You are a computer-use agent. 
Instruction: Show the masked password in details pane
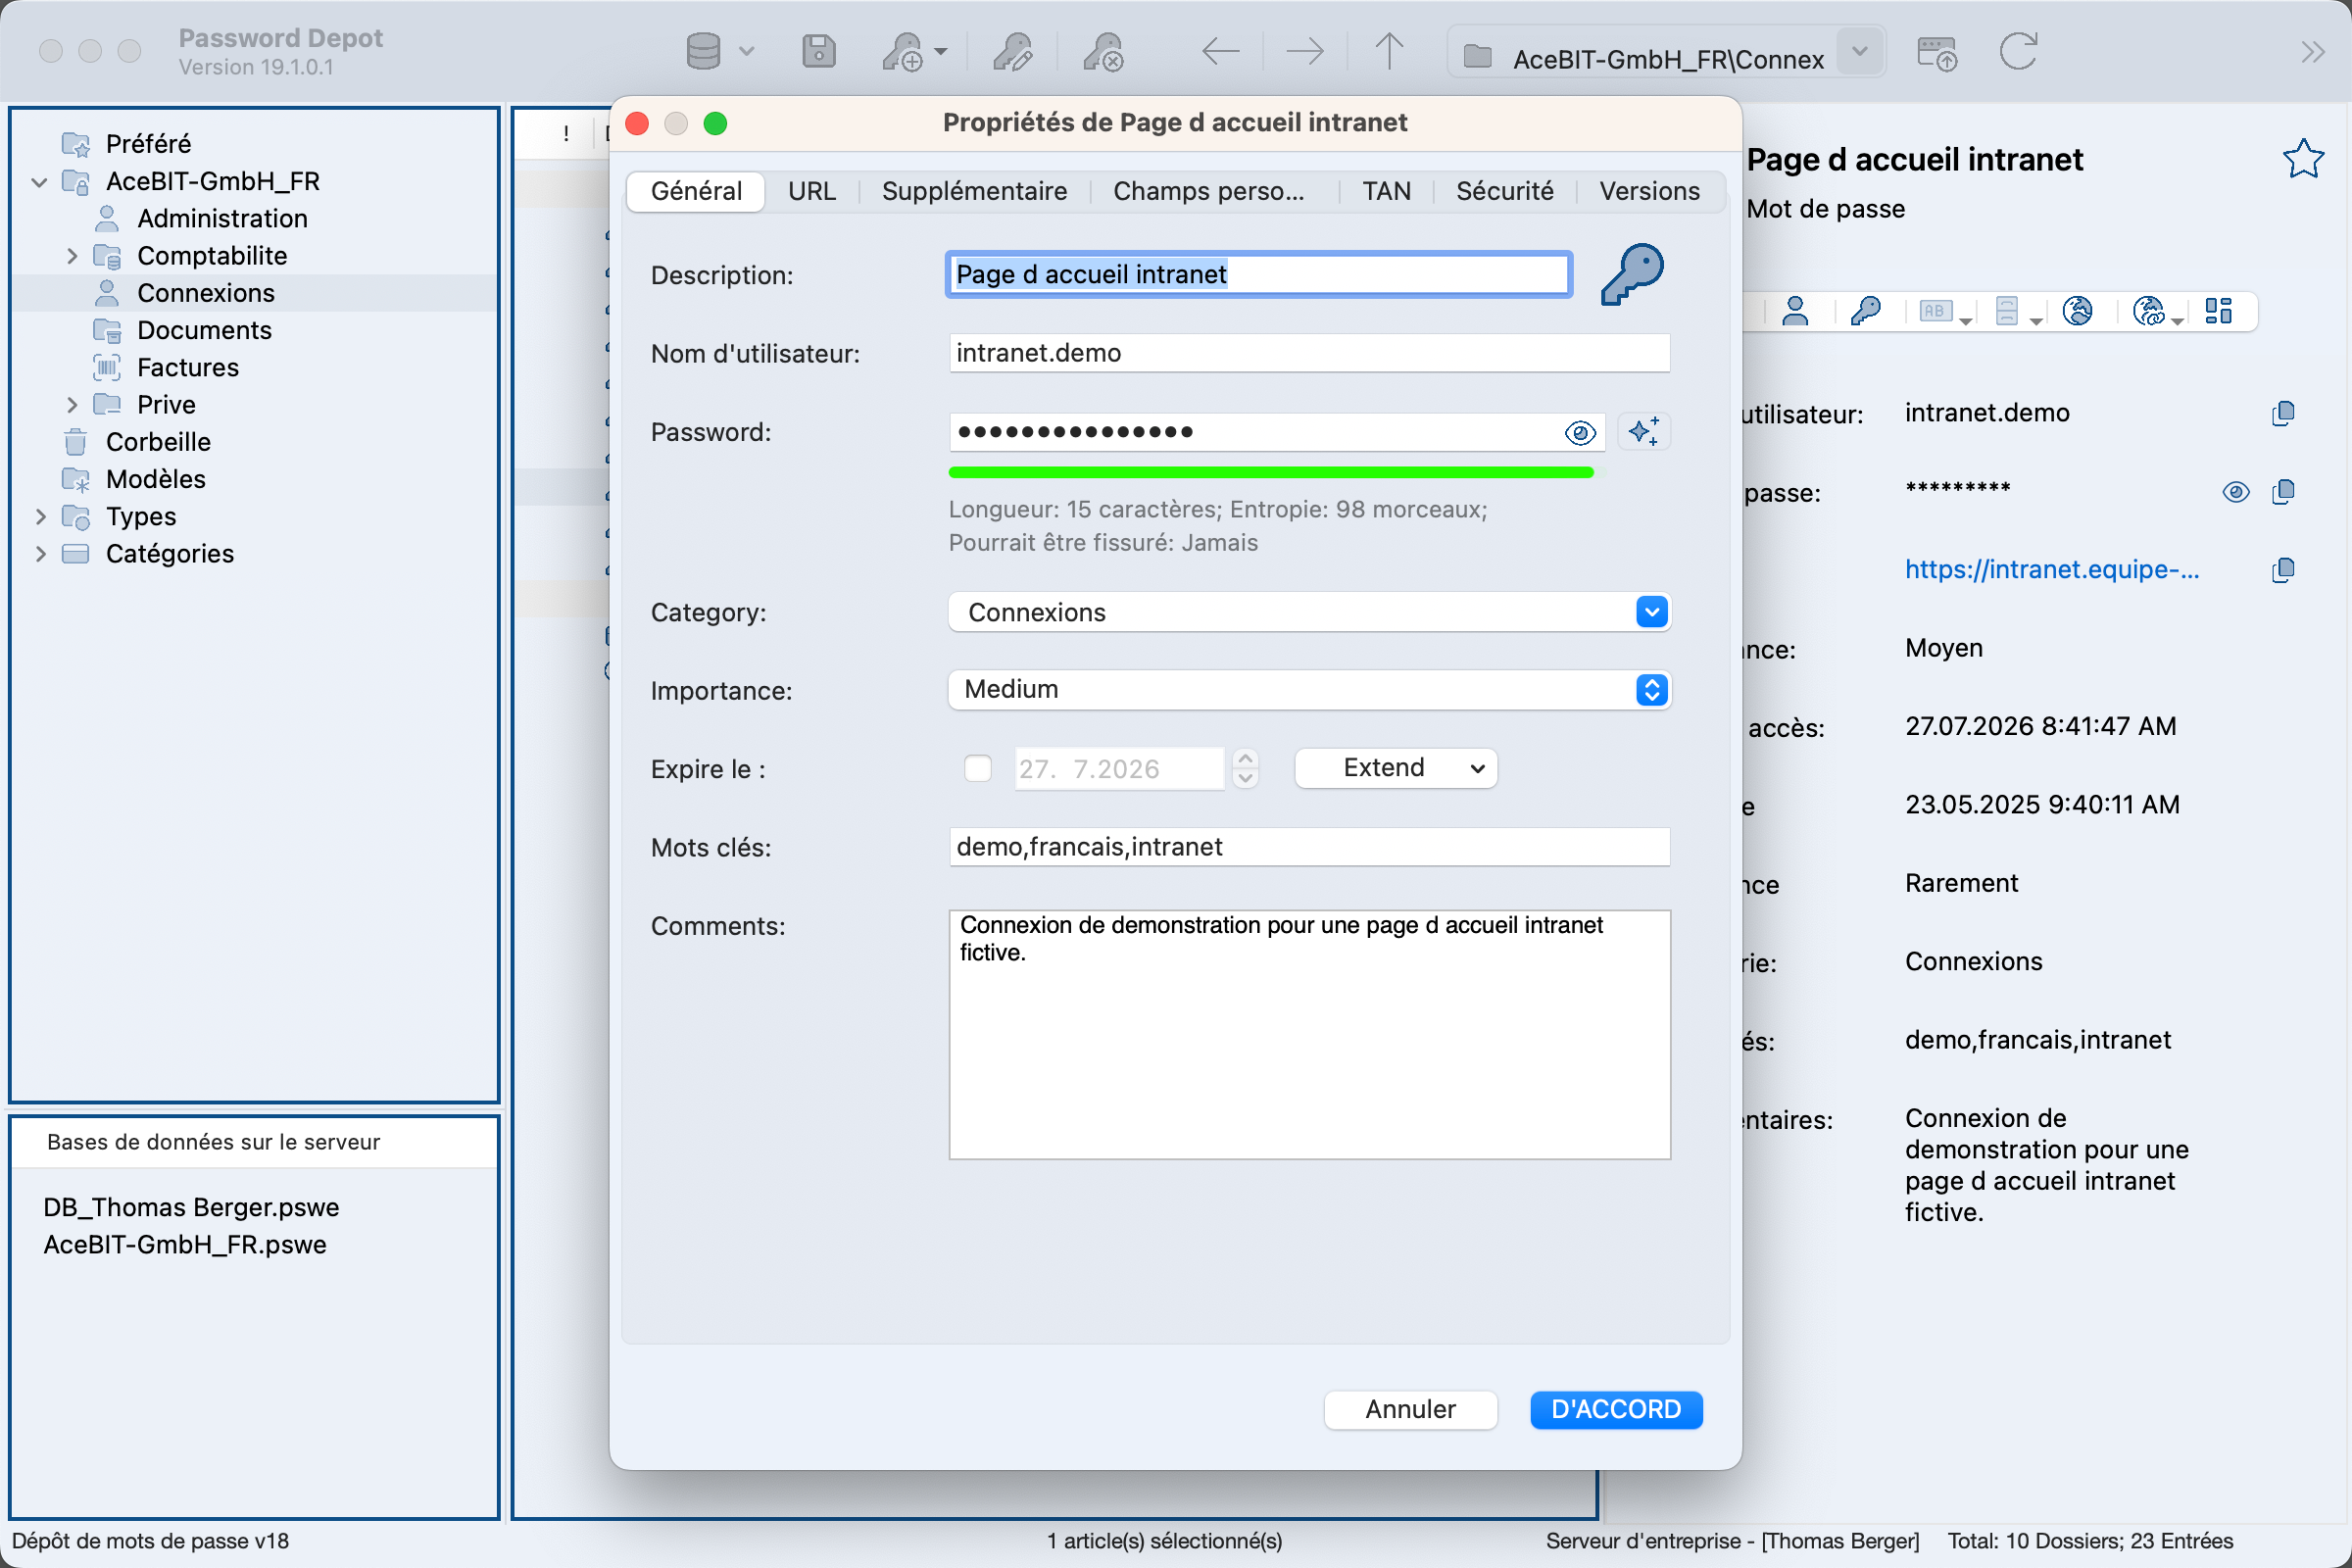click(x=2236, y=491)
